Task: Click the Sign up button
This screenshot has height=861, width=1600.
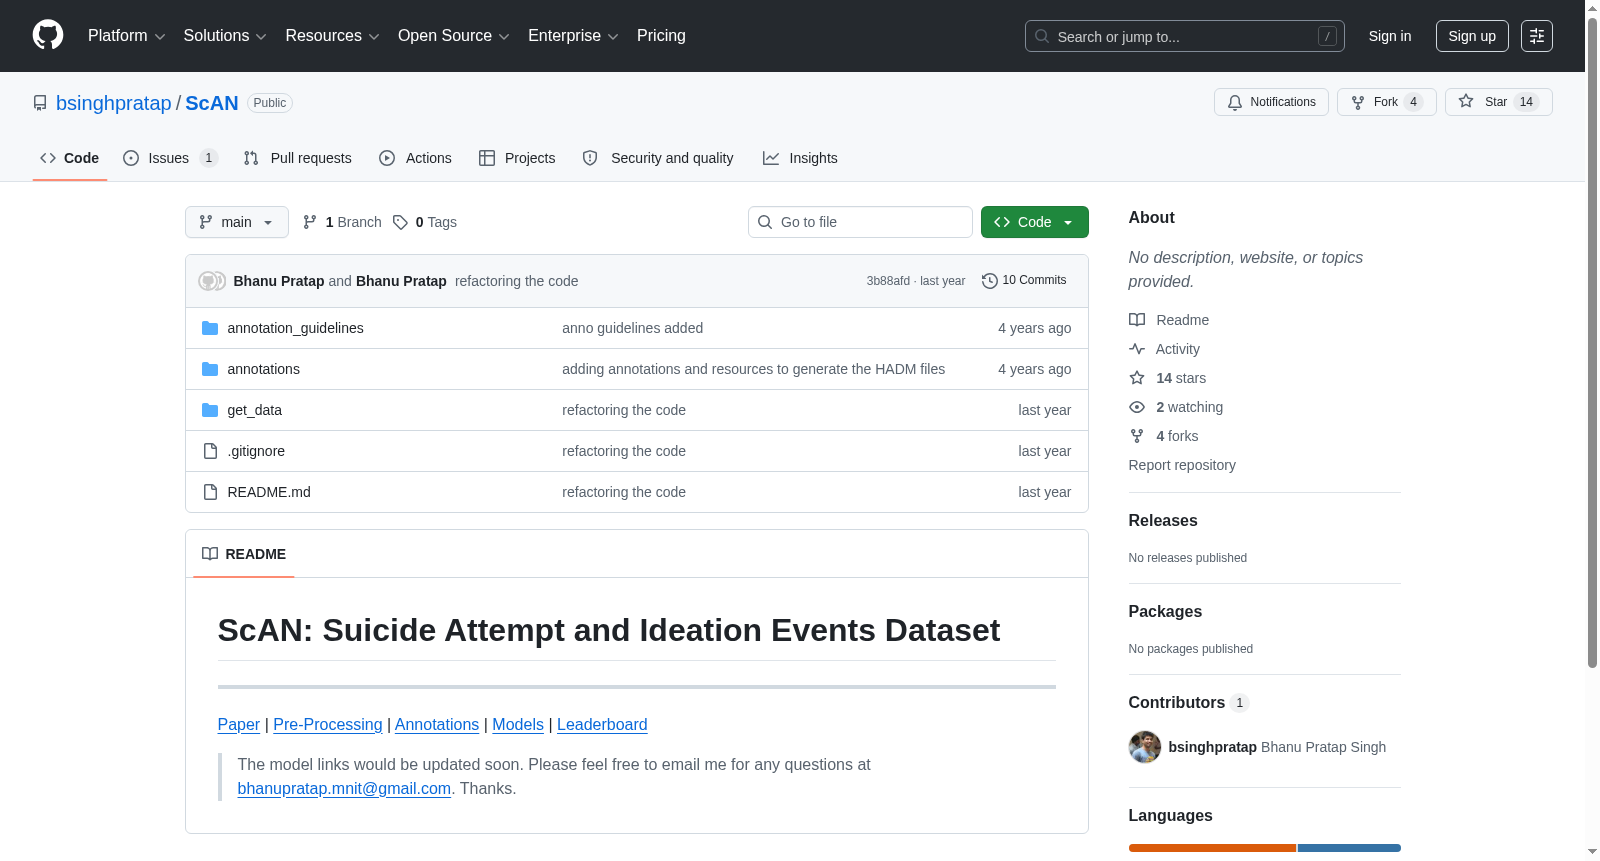Action: [x=1472, y=36]
